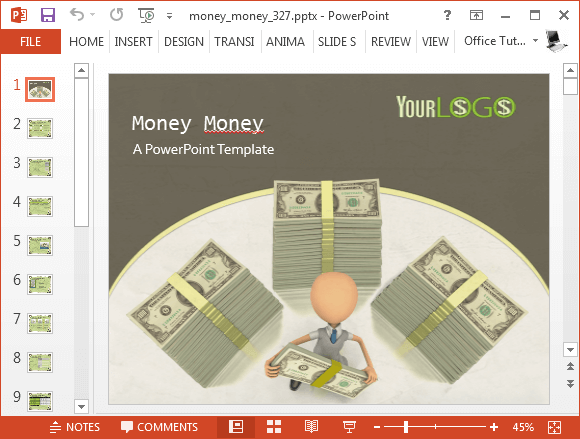Image resolution: width=580 pixels, height=439 pixels.
Task: Select slide 6 thumbnail
Action: point(40,284)
